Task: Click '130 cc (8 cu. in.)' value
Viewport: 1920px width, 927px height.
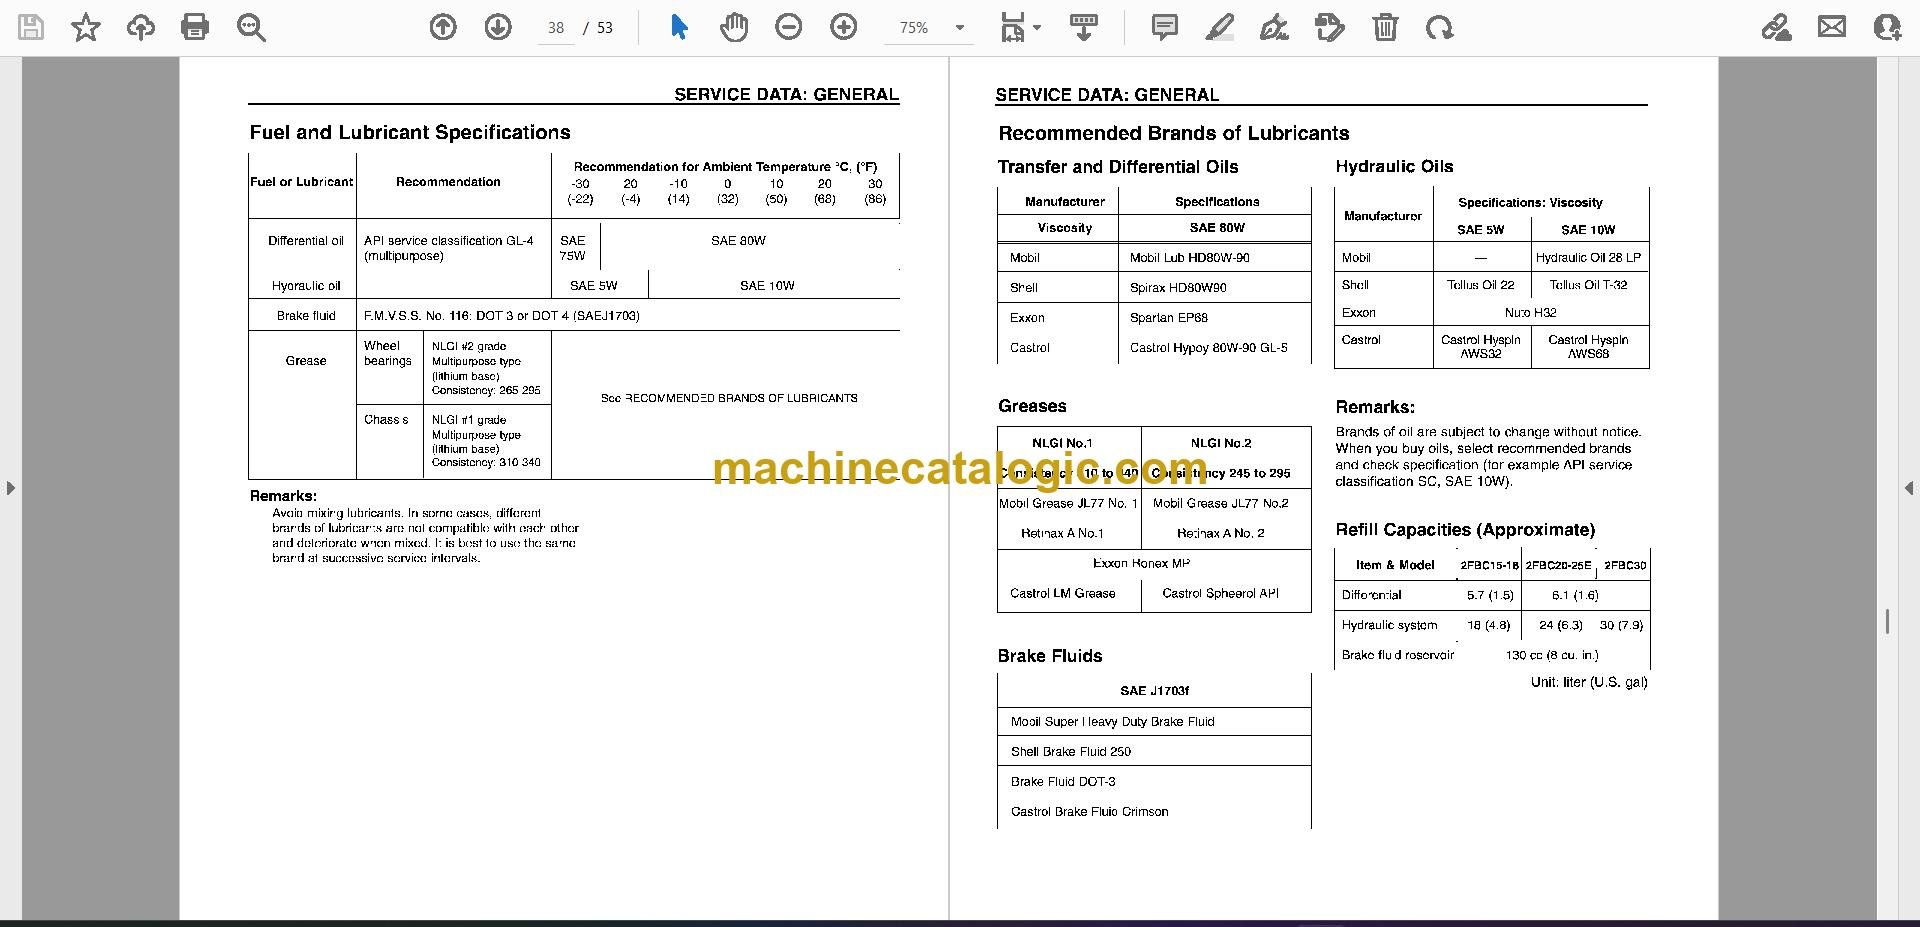Action: point(1552,656)
